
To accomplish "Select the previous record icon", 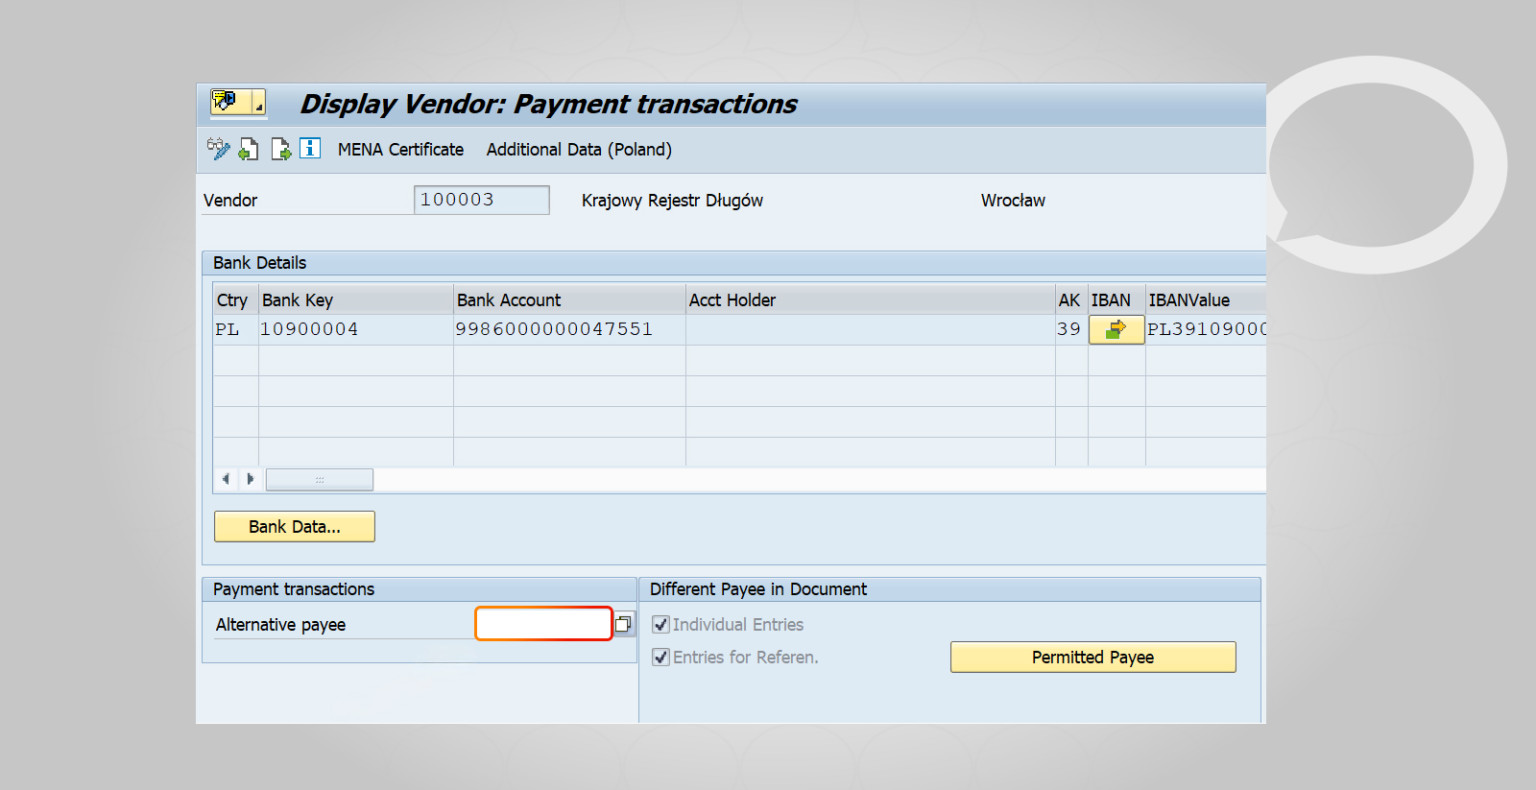I will tap(249, 148).
